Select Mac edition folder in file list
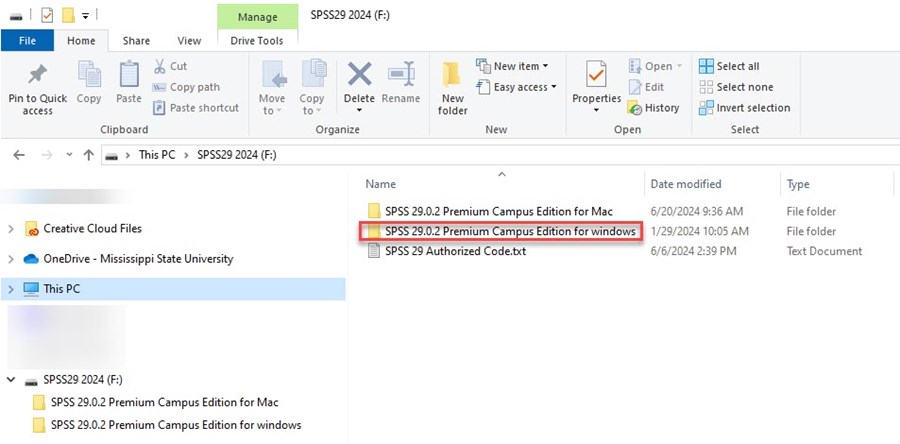 point(499,211)
